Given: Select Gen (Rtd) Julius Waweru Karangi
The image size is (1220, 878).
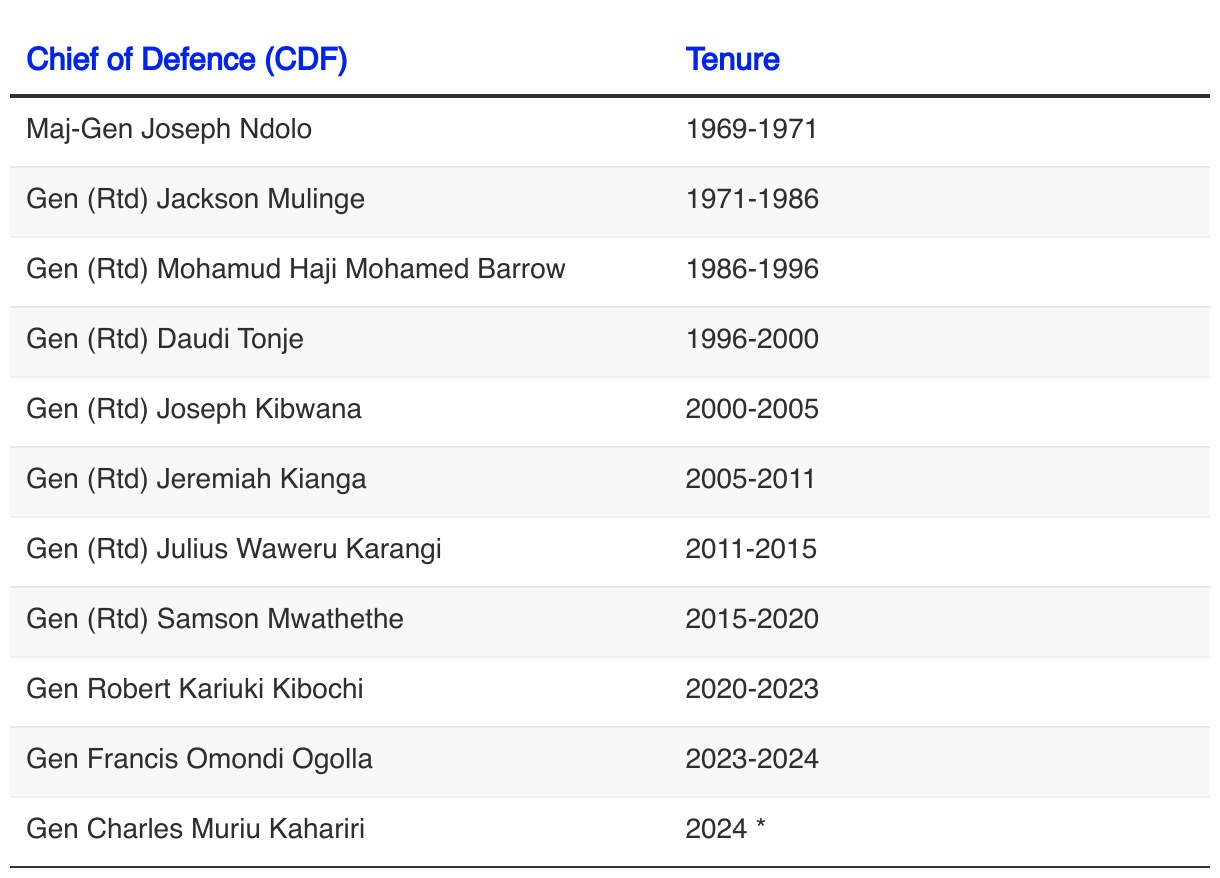Looking at the screenshot, I should pos(234,549).
